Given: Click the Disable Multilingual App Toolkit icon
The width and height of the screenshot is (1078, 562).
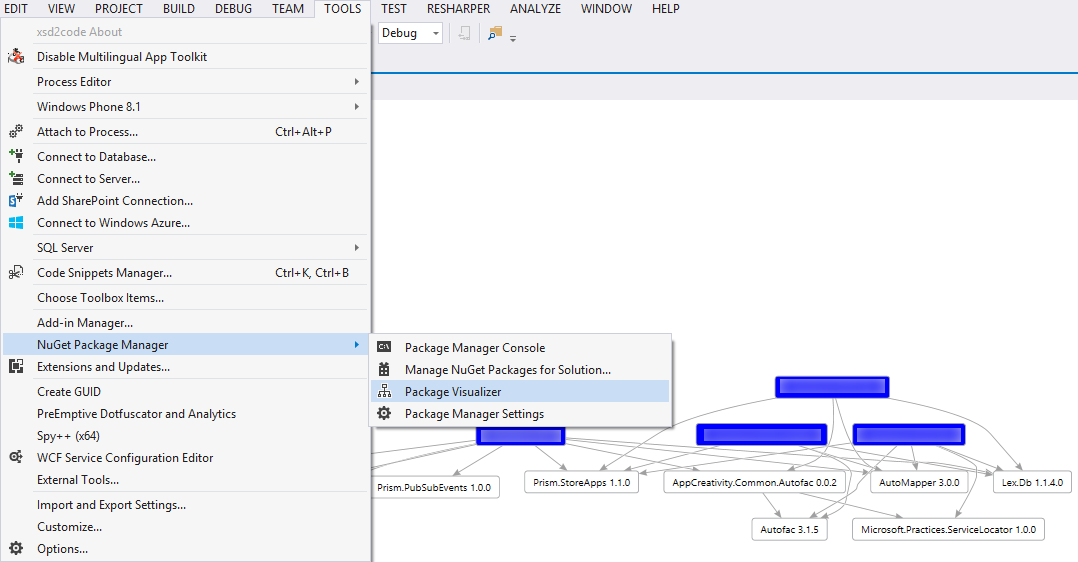Looking at the screenshot, I should pos(16,56).
